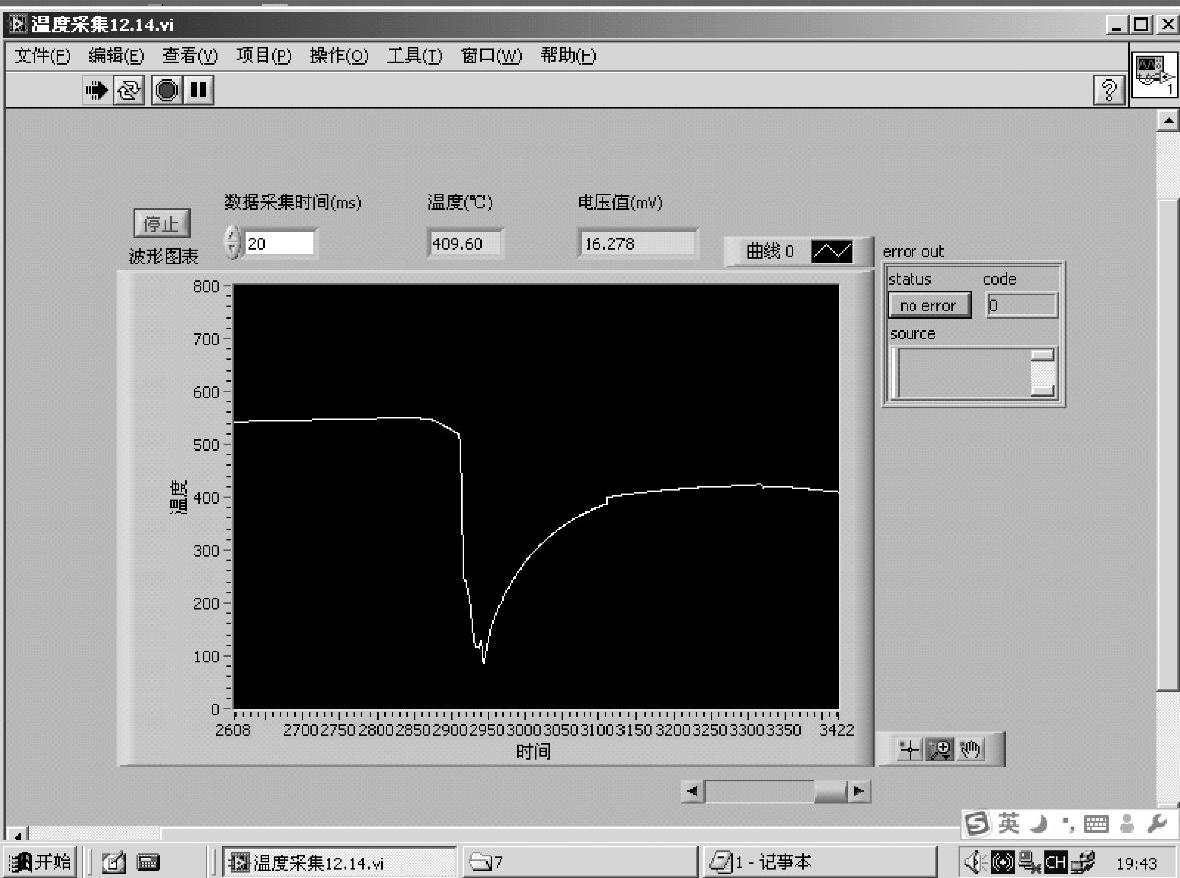Viewport: 1180px width, 878px height.
Task: Open the 文件(F) menu
Action: point(42,56)
